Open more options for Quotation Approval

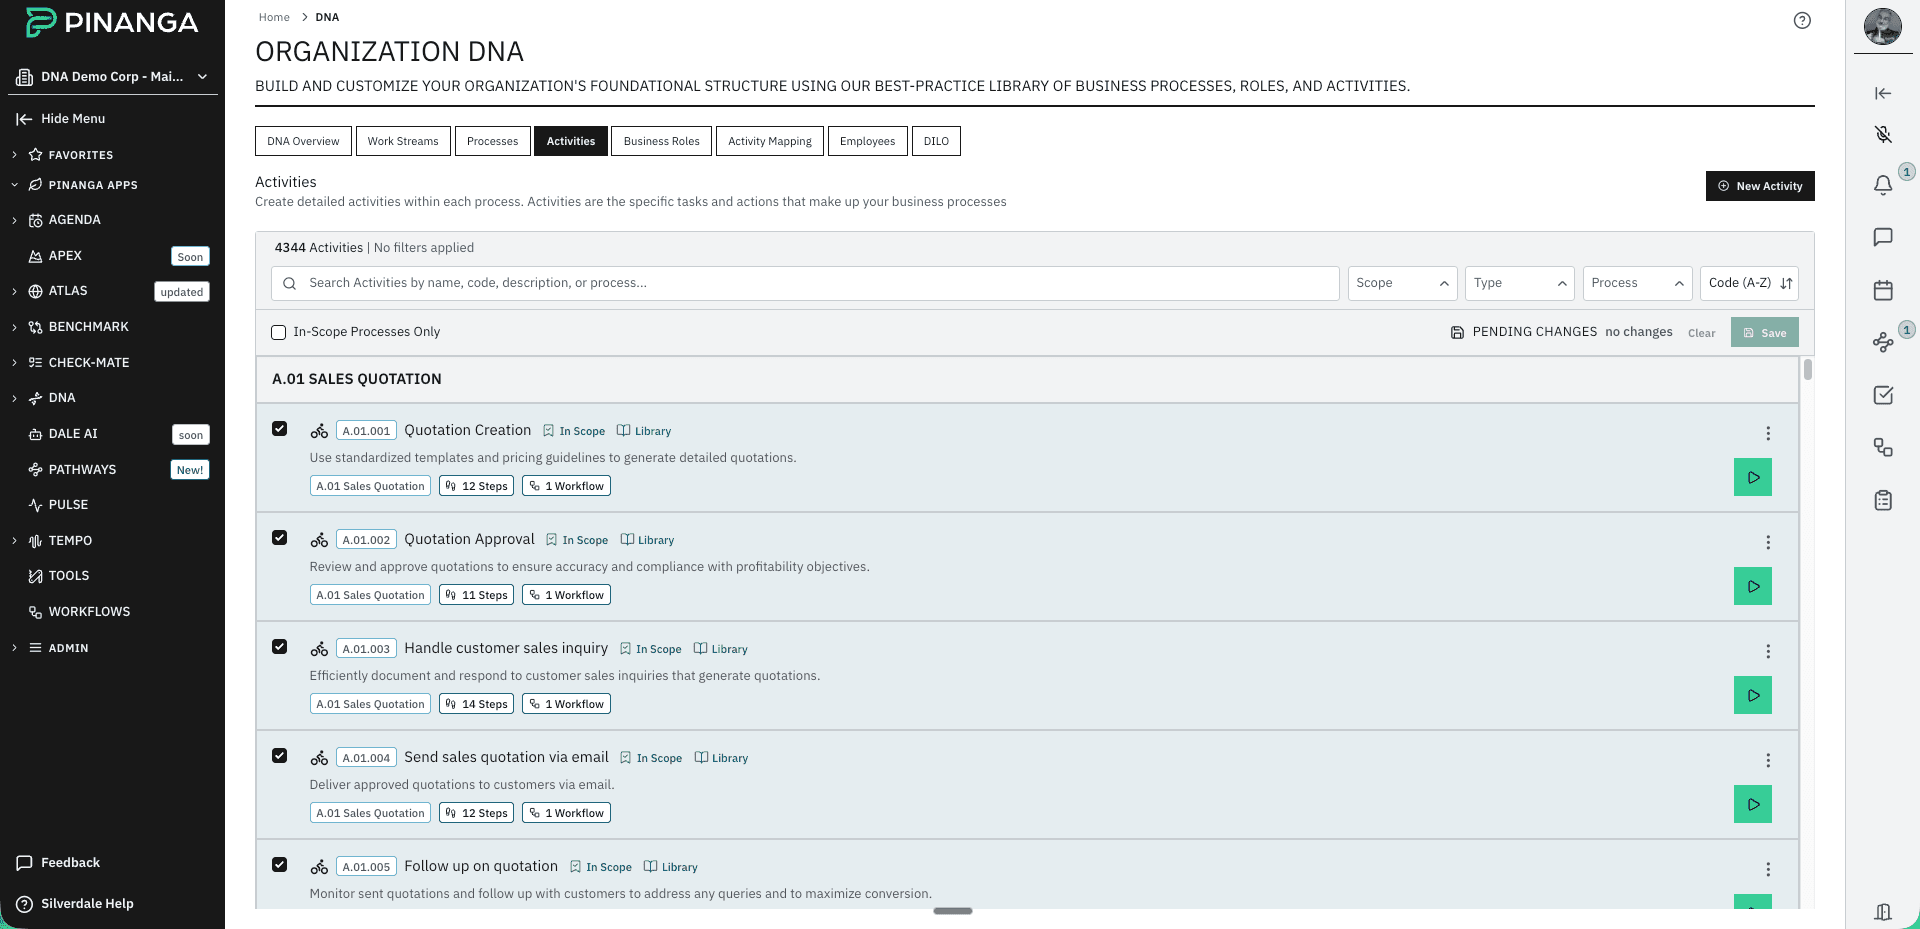coord(1767,542)
